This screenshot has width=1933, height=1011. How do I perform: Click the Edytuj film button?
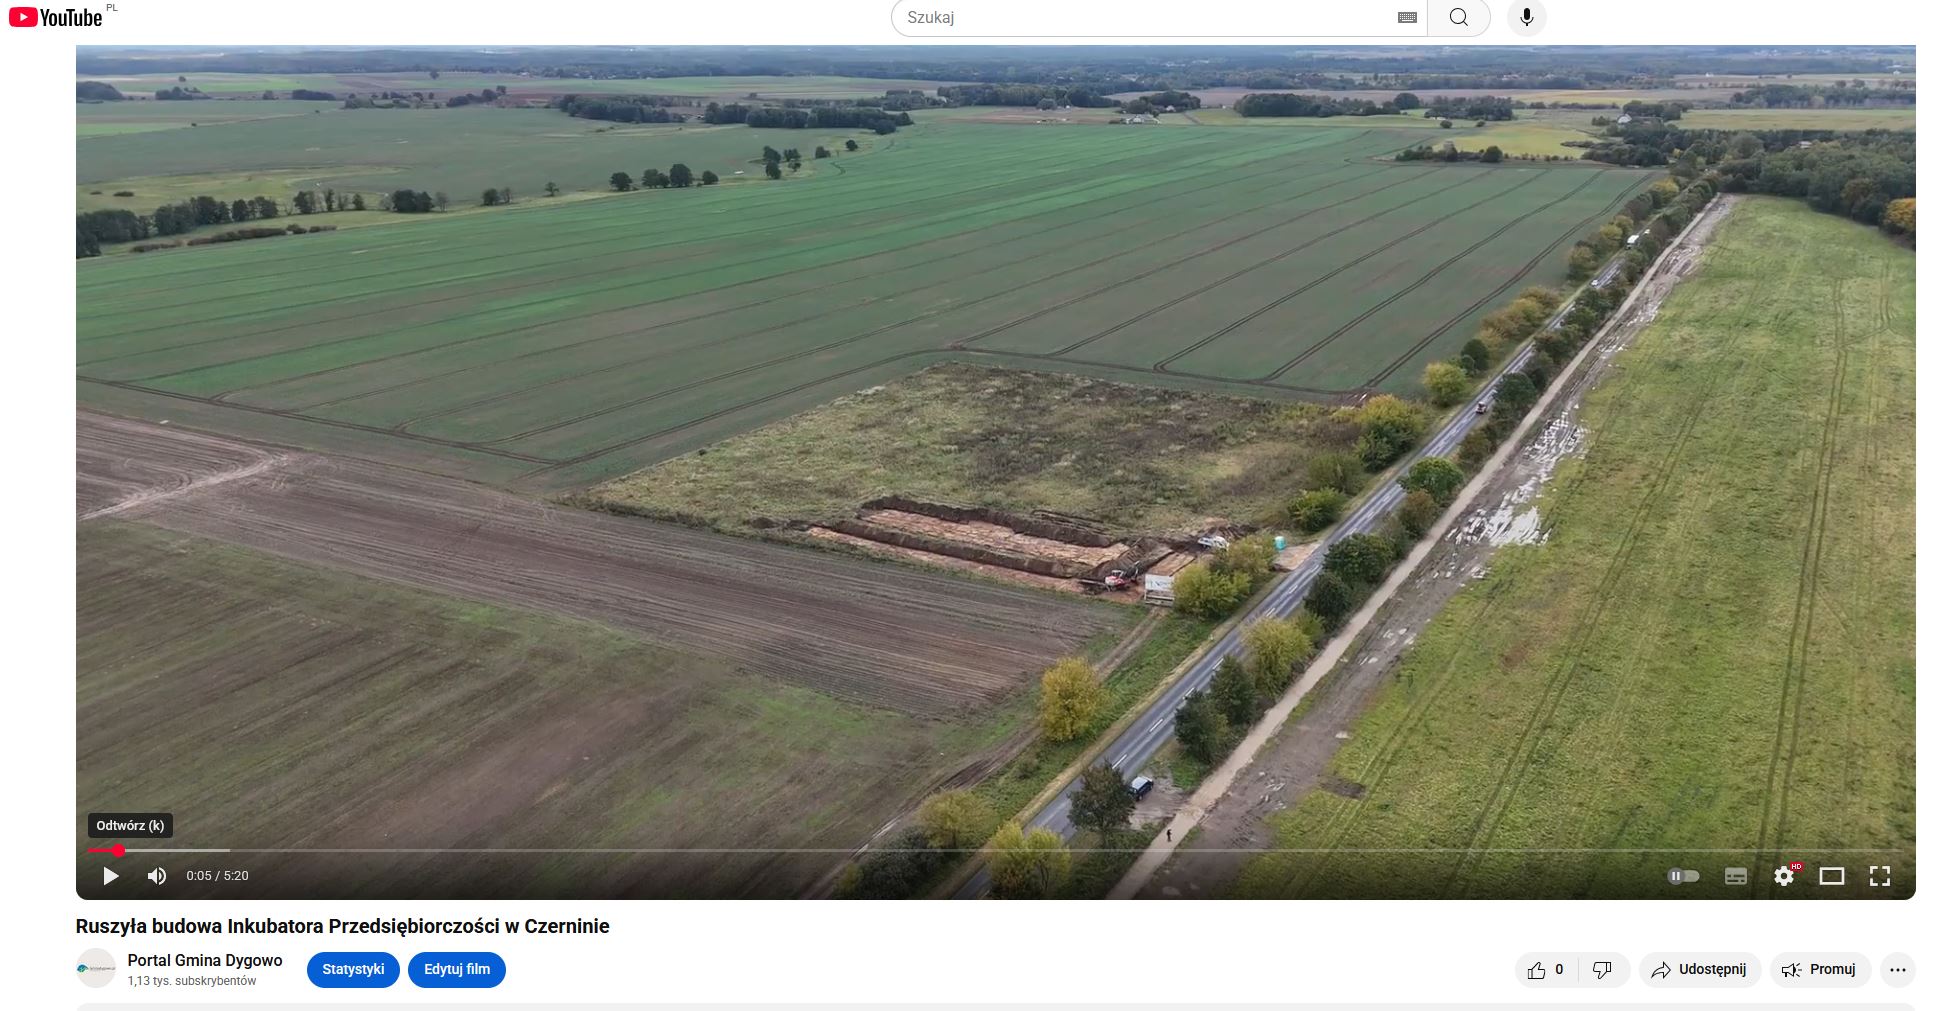(457, 969)
